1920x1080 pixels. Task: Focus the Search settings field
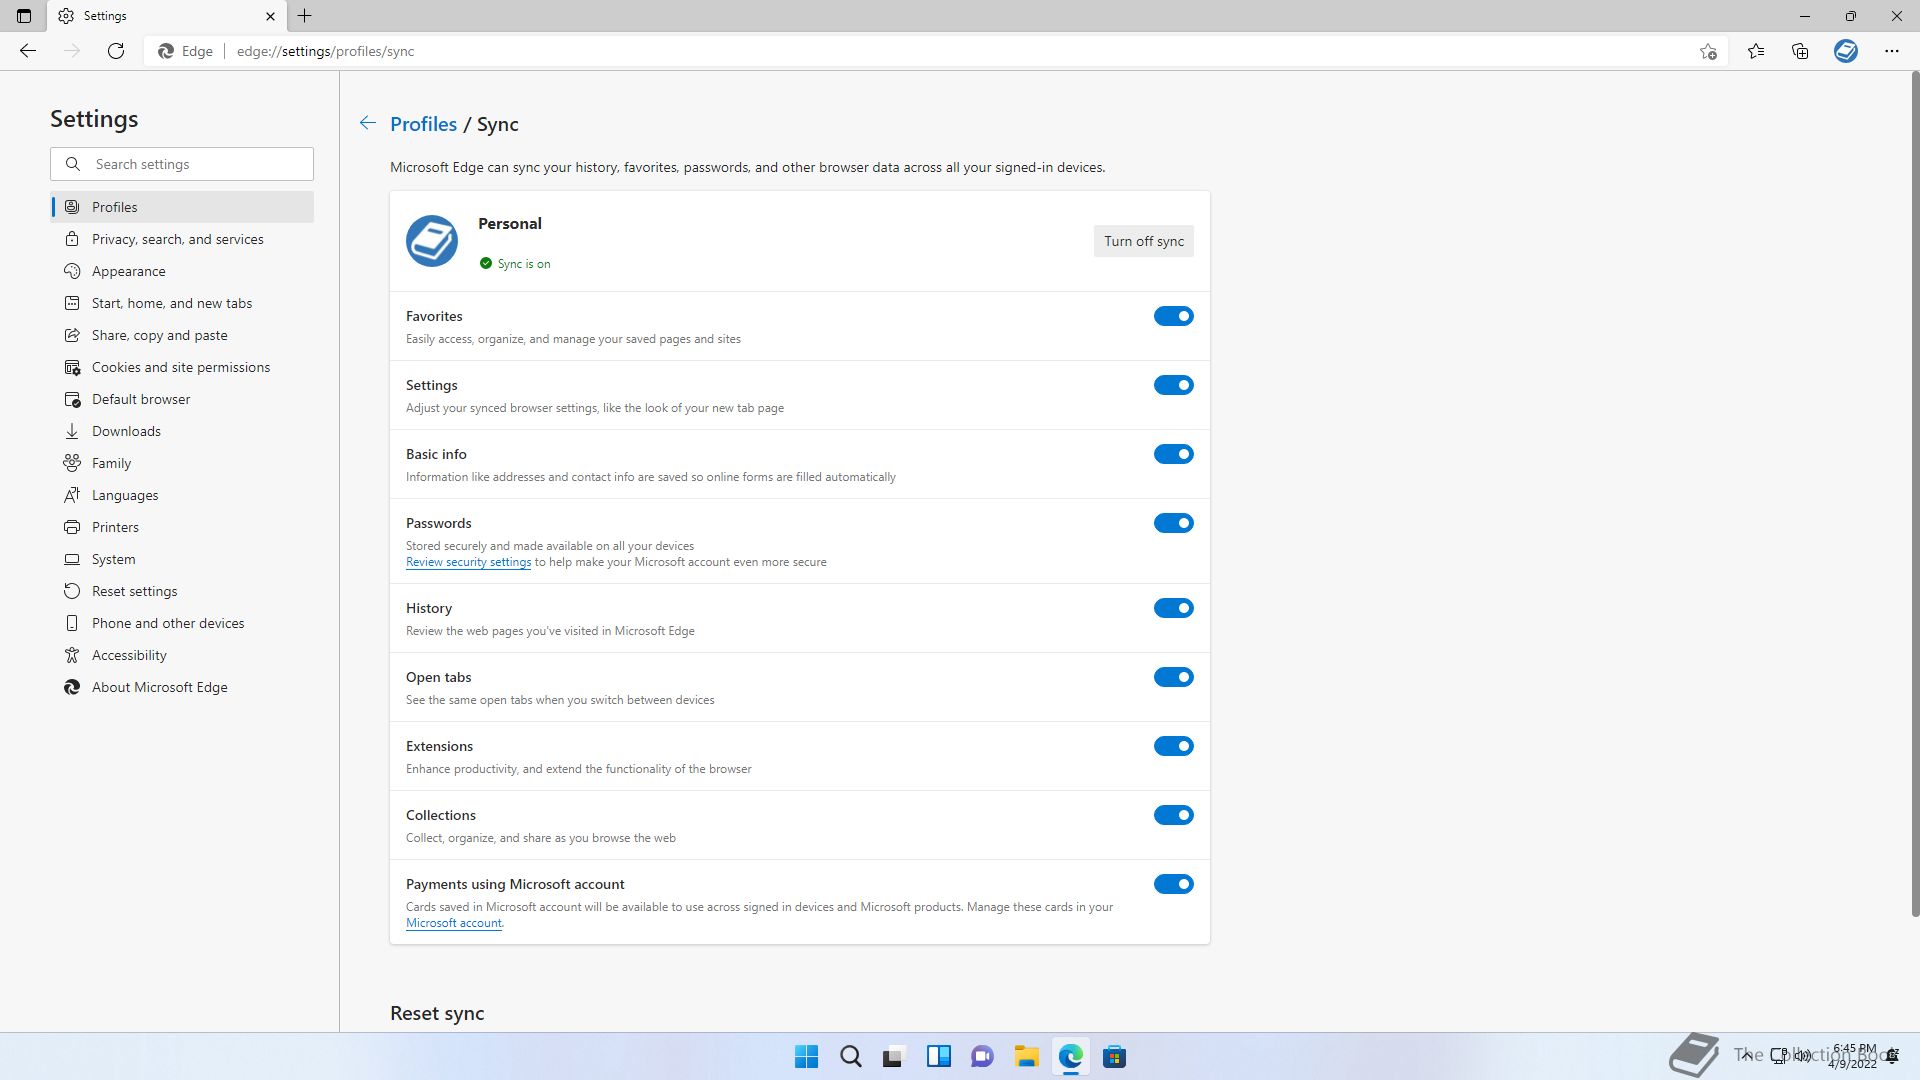182,164
